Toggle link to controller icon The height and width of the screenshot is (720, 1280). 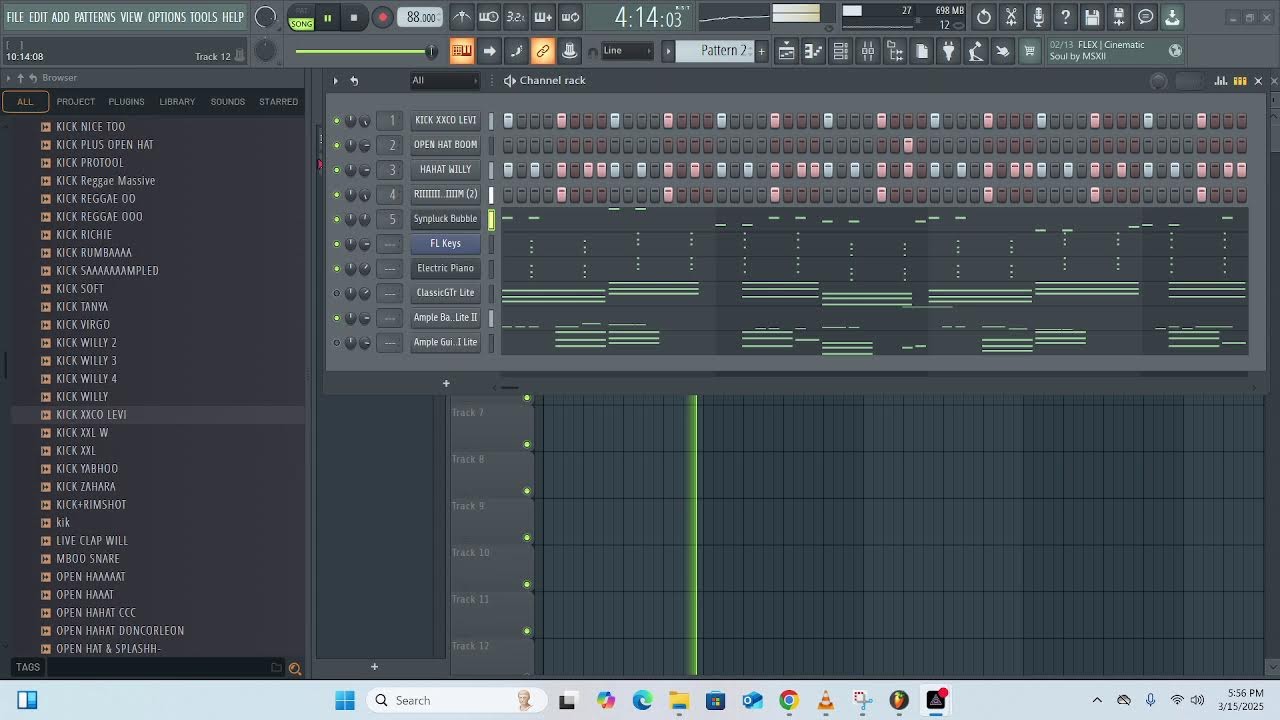pos(543,51)
